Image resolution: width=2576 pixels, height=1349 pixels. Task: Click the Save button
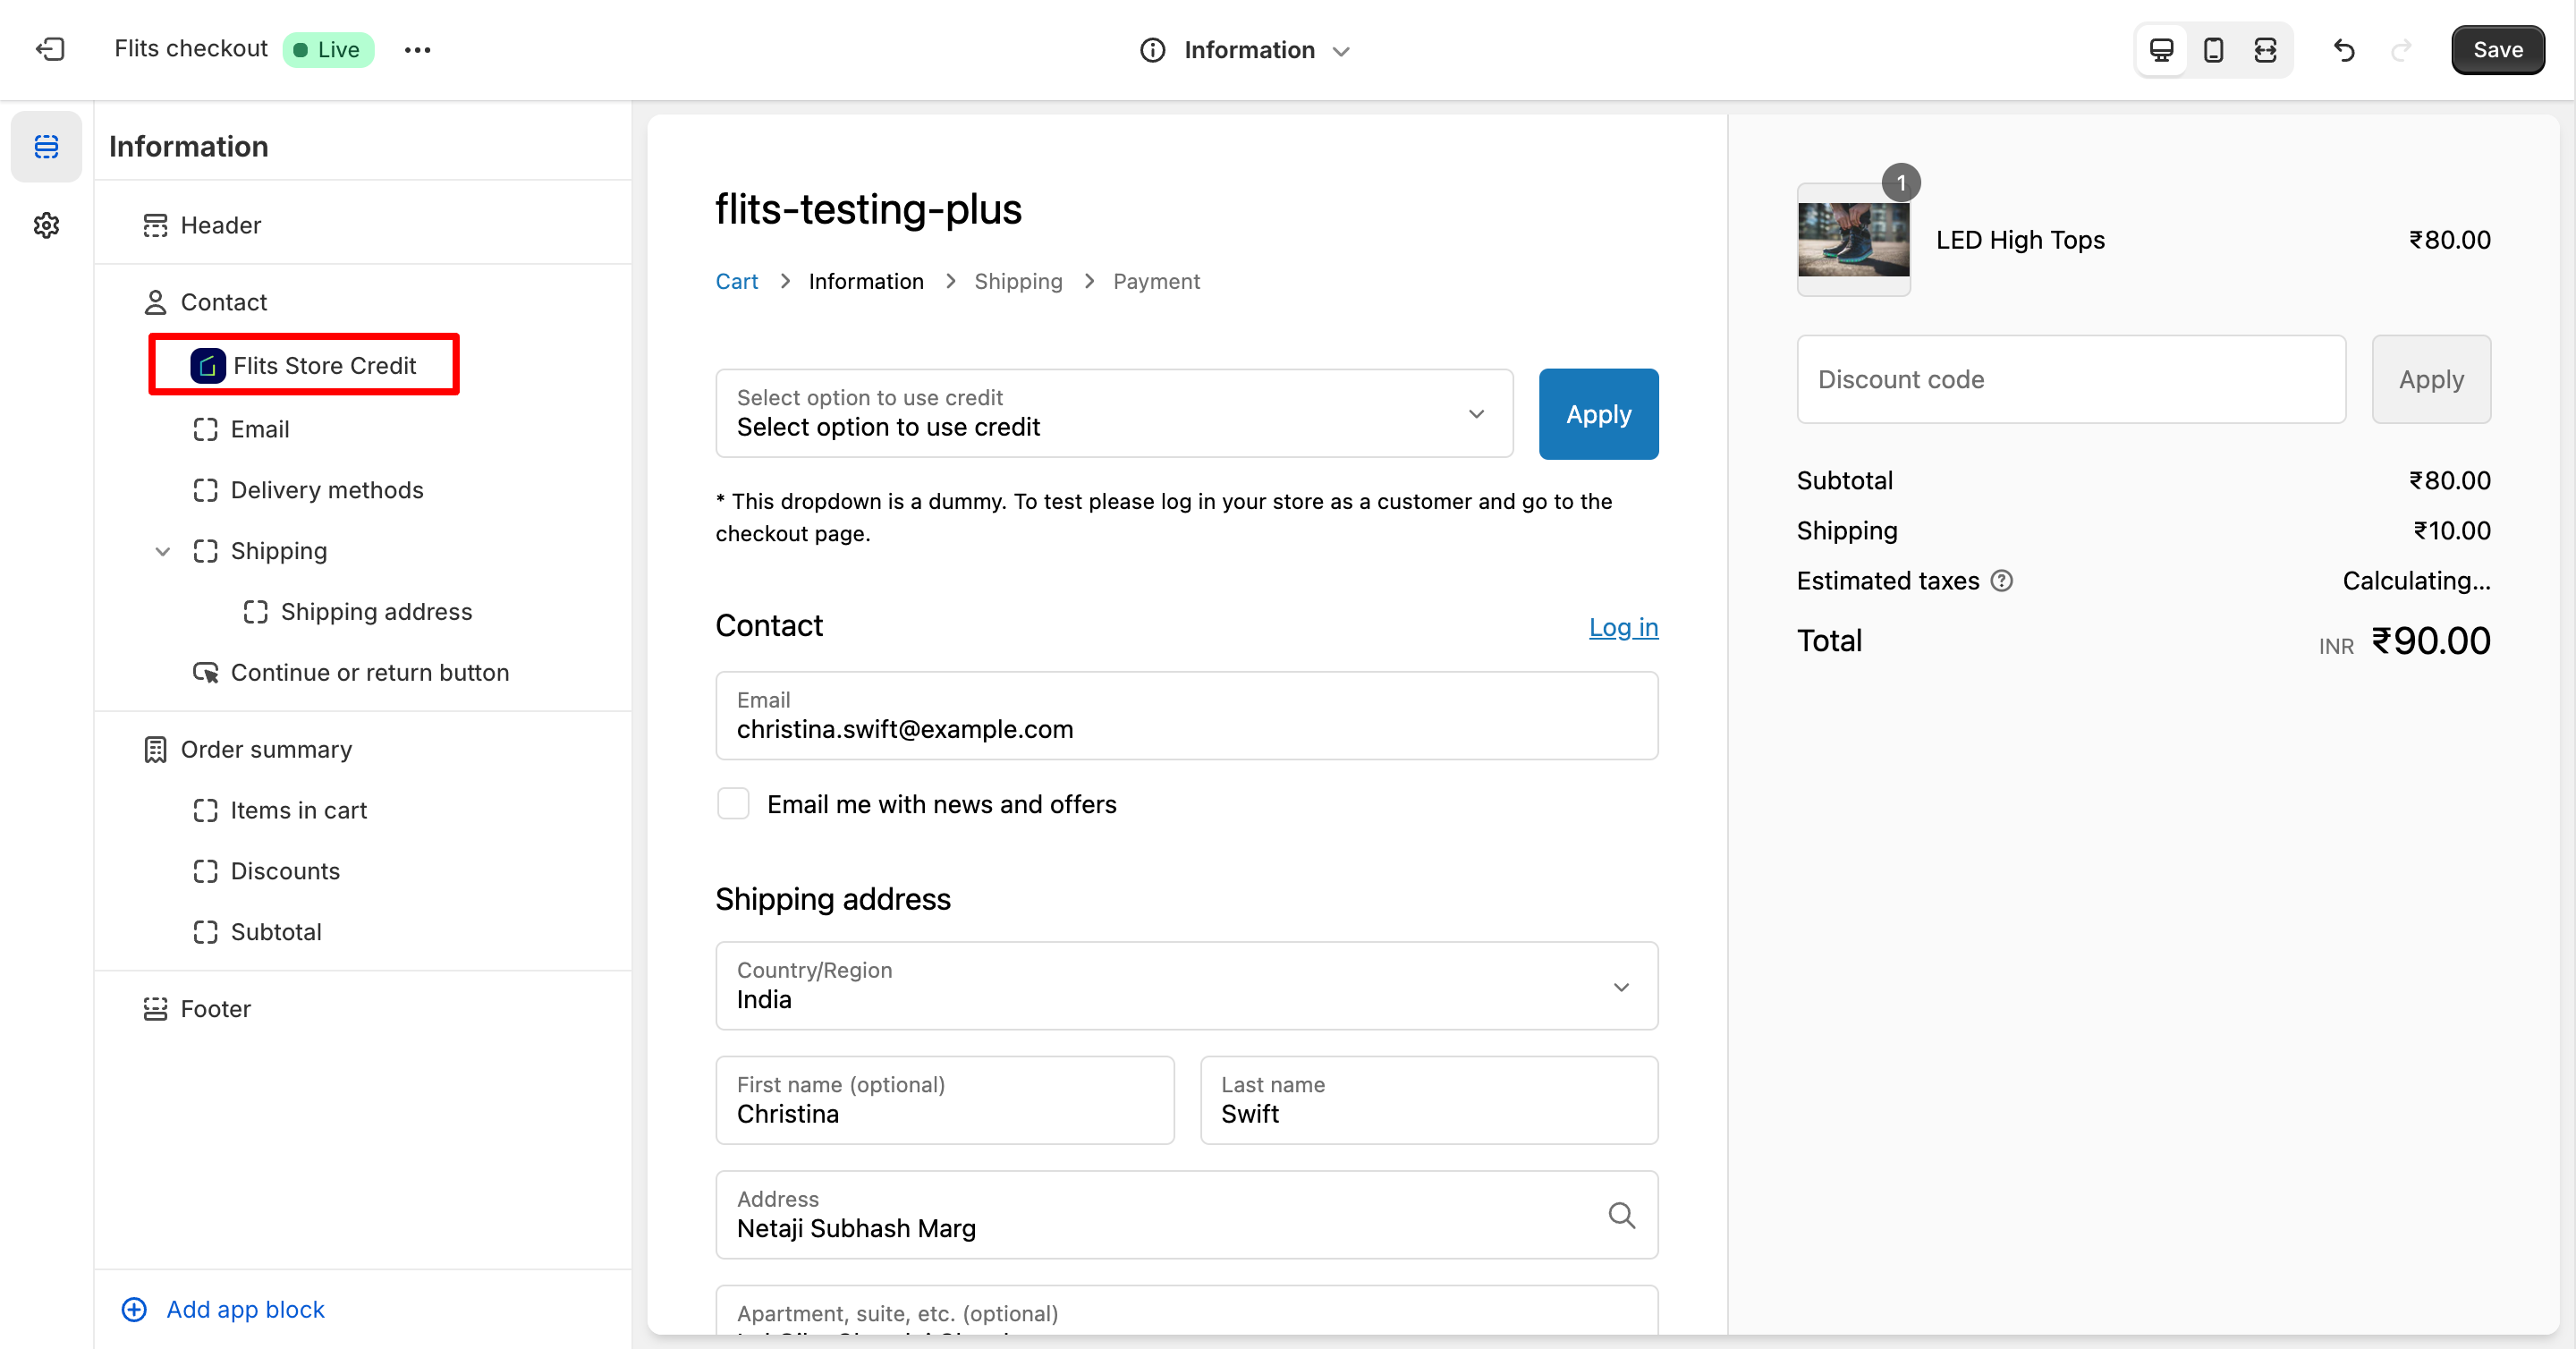coord(2497,49)
